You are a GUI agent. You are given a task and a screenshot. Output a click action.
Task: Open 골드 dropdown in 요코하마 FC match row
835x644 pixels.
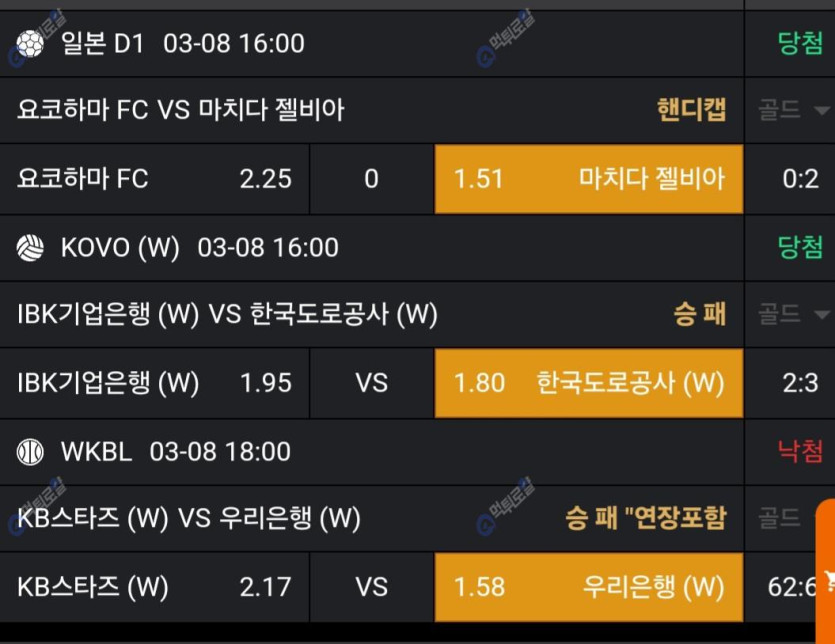point(794,110)
